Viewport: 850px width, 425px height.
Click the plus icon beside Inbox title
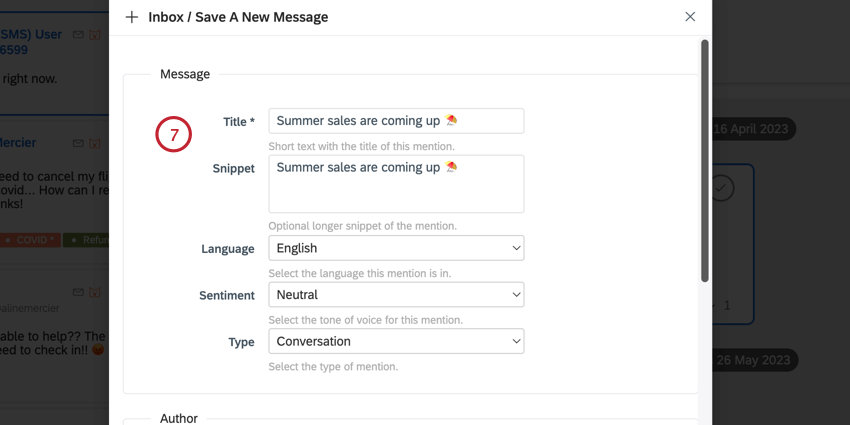coord(132,17)
